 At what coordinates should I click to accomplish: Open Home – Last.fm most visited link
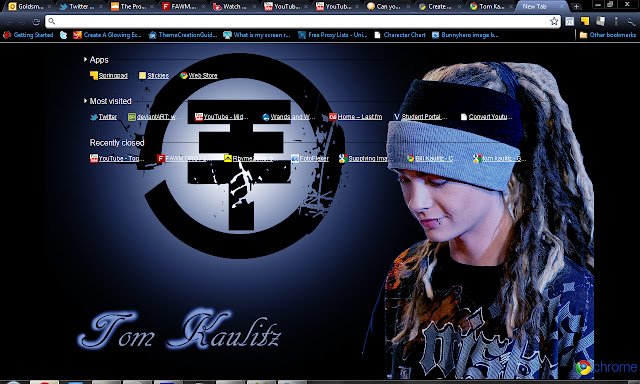coord(356,117)
